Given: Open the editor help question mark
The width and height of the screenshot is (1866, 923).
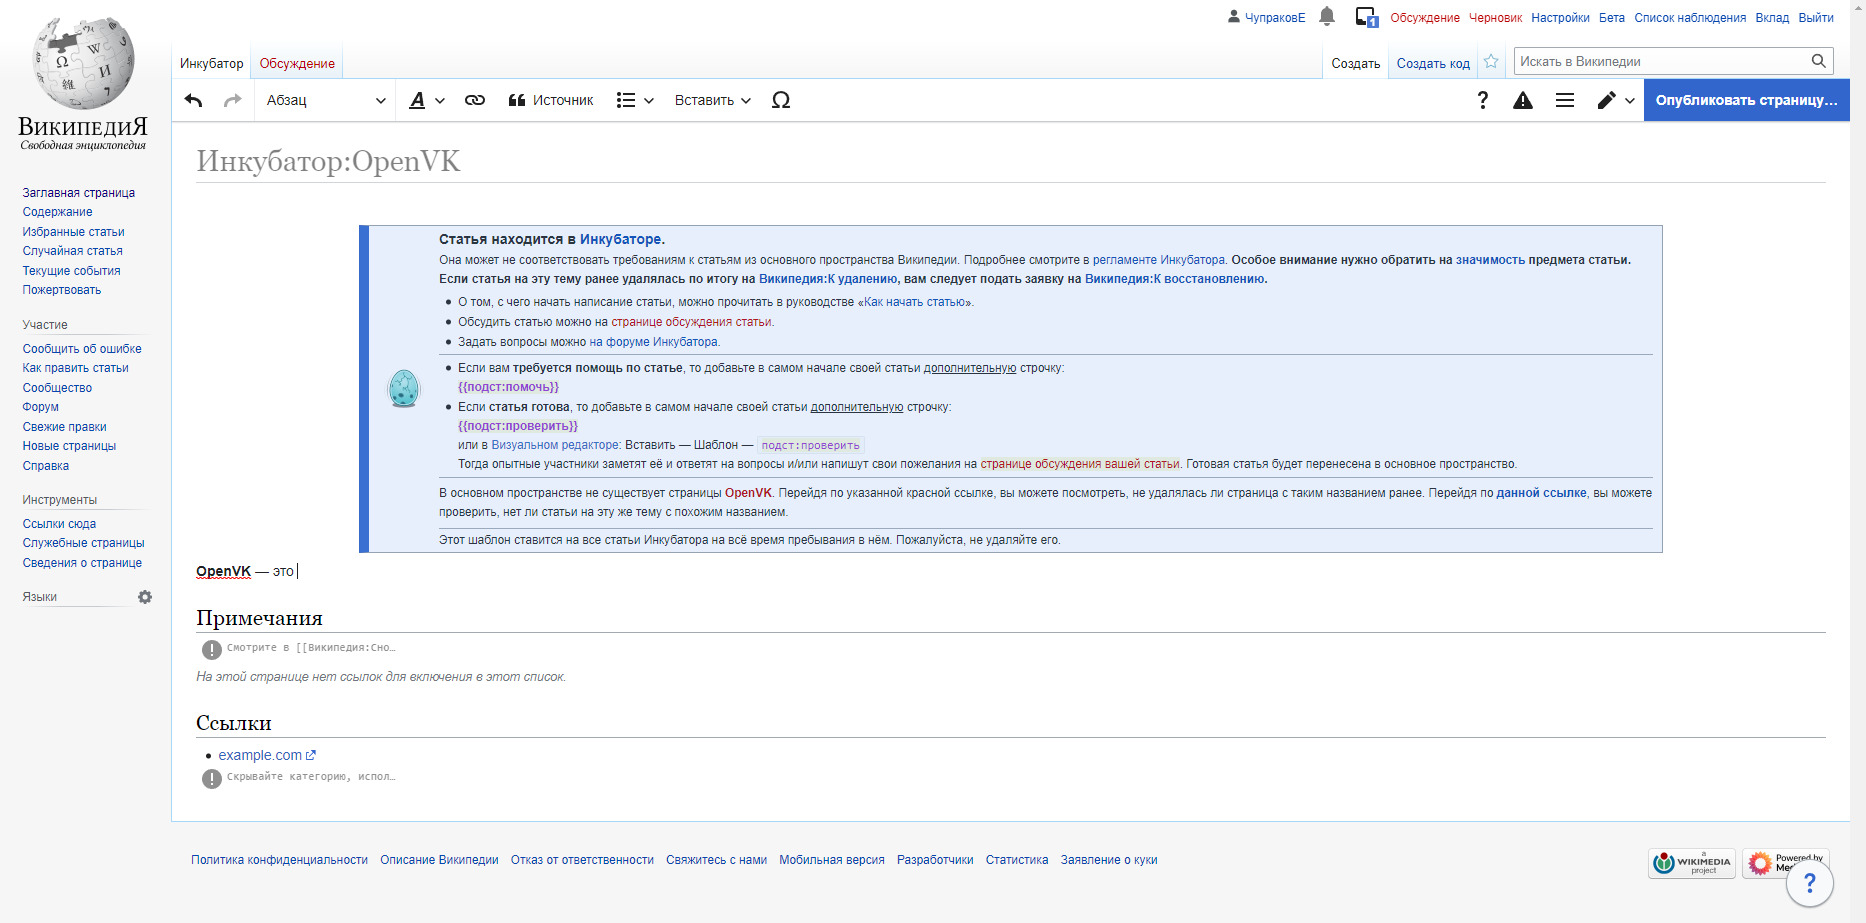Looking at the screenshot, I should coord(1482,100).
